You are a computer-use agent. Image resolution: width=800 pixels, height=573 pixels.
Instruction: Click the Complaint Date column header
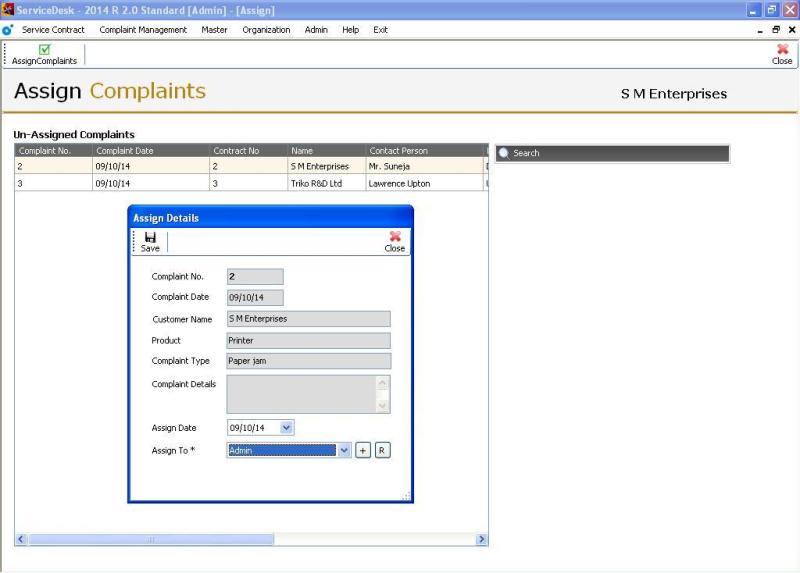click(x=151, y=151)
